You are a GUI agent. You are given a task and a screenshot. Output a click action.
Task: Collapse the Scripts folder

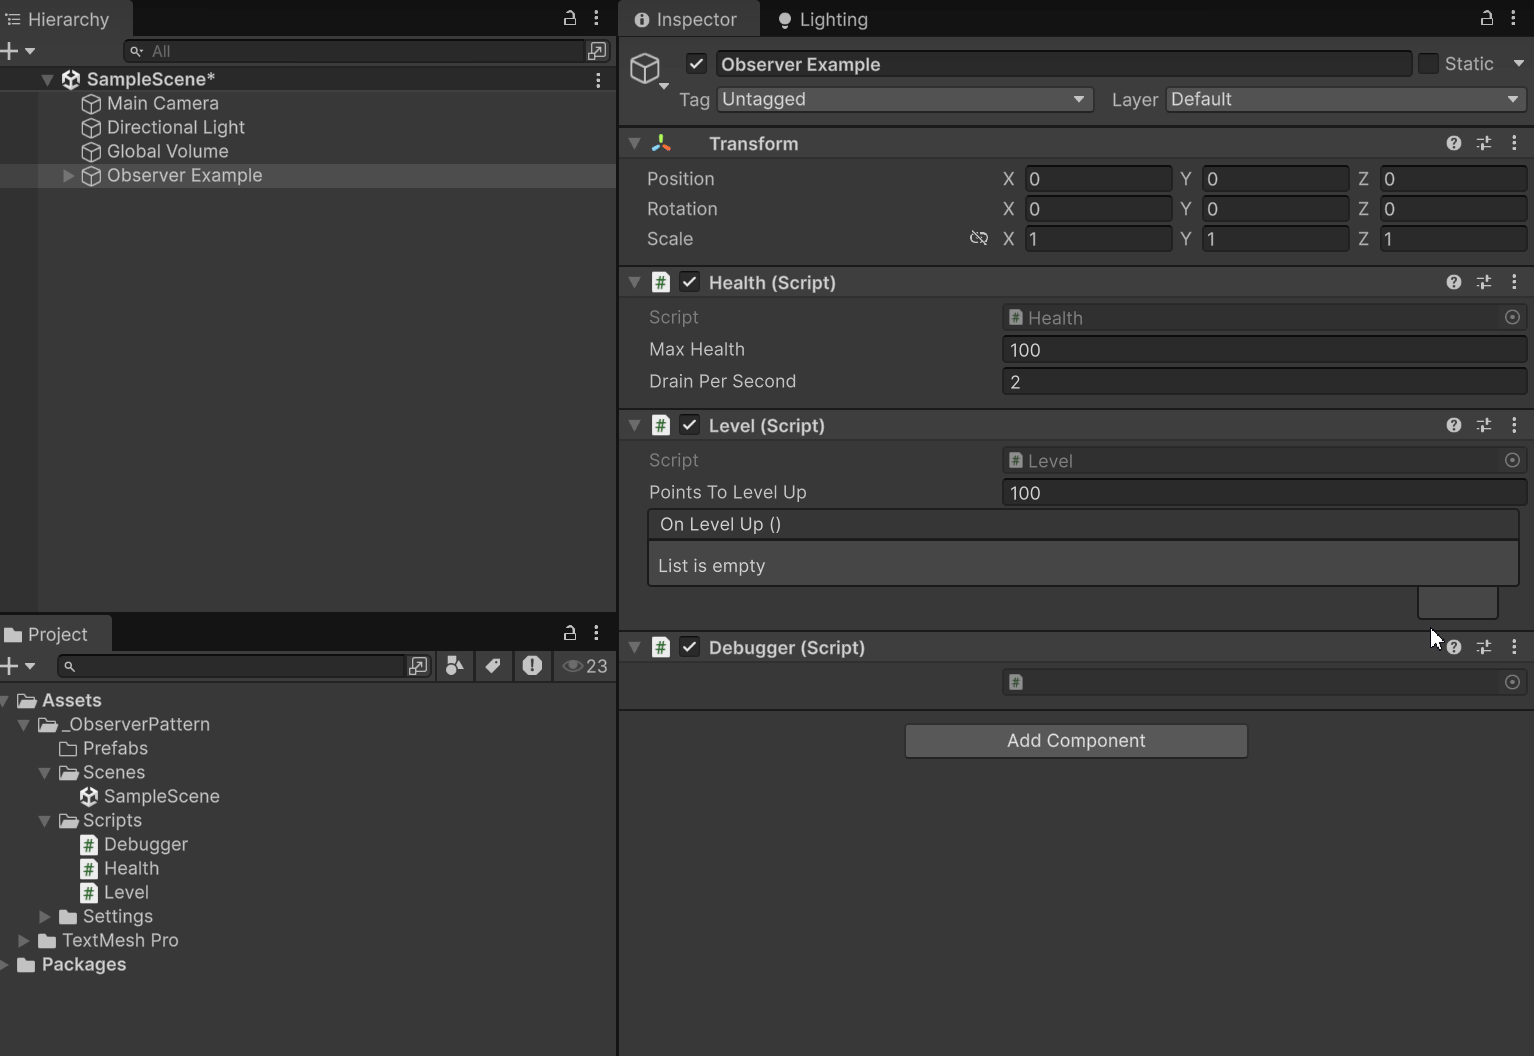[45, 821]
